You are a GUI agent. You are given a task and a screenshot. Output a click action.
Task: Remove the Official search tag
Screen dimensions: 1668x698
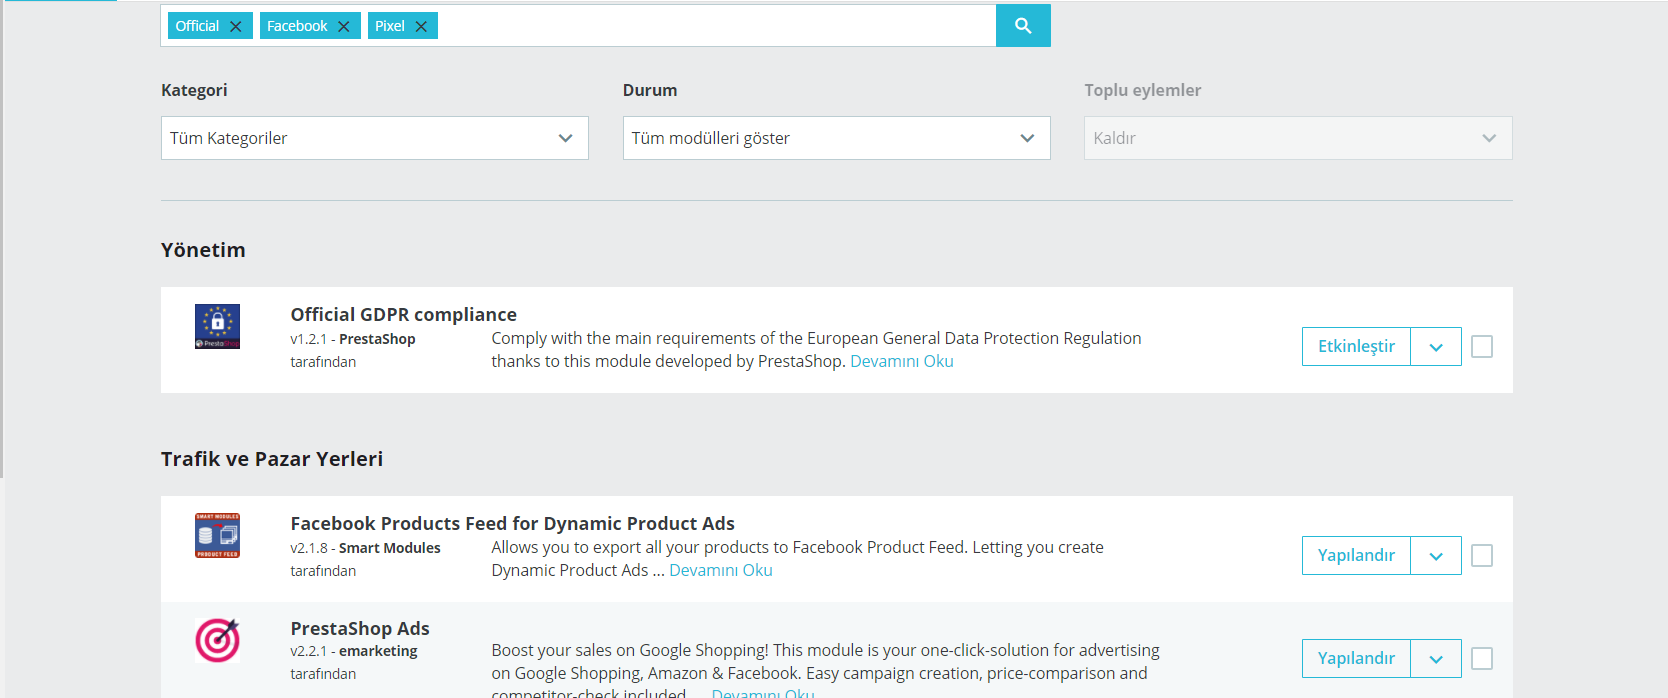click(236, 27)
